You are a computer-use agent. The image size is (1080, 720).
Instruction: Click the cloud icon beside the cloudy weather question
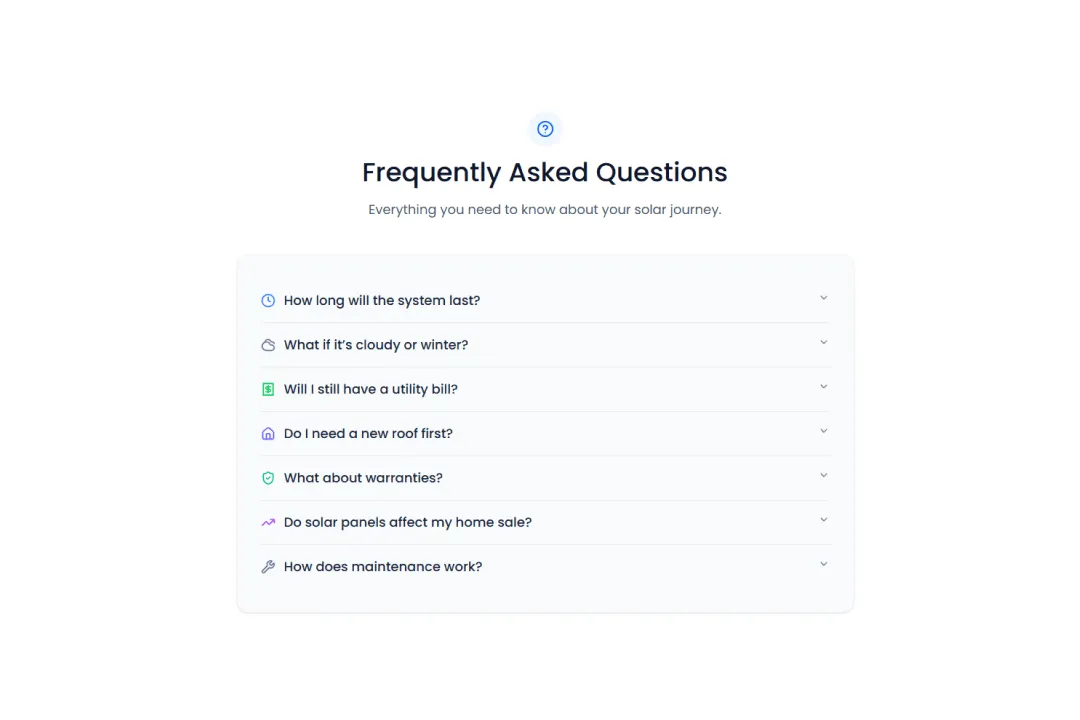tap(268, 343)
